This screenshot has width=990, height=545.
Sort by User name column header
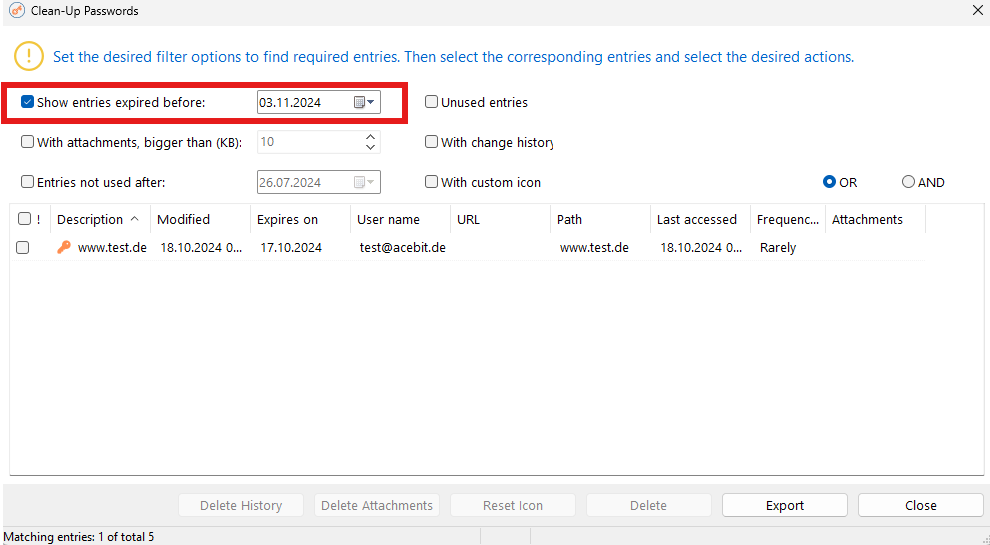[x=400, y=219]
